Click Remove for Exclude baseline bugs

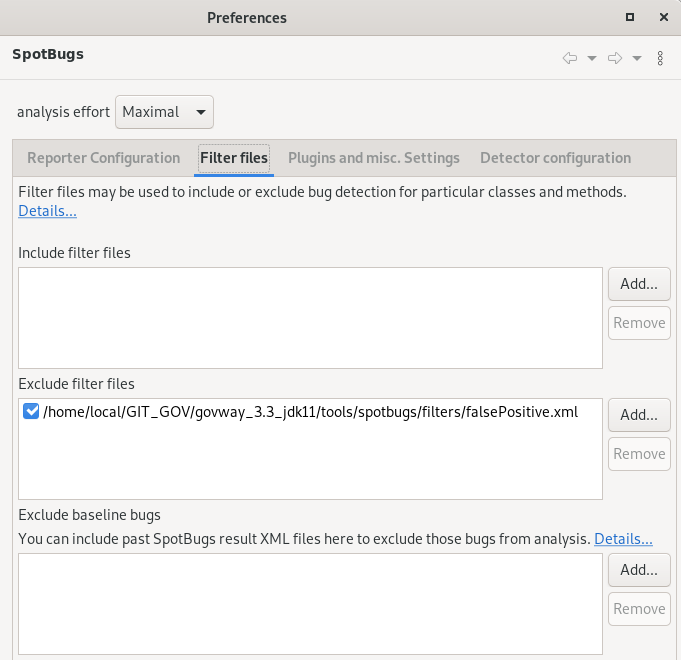639,609
